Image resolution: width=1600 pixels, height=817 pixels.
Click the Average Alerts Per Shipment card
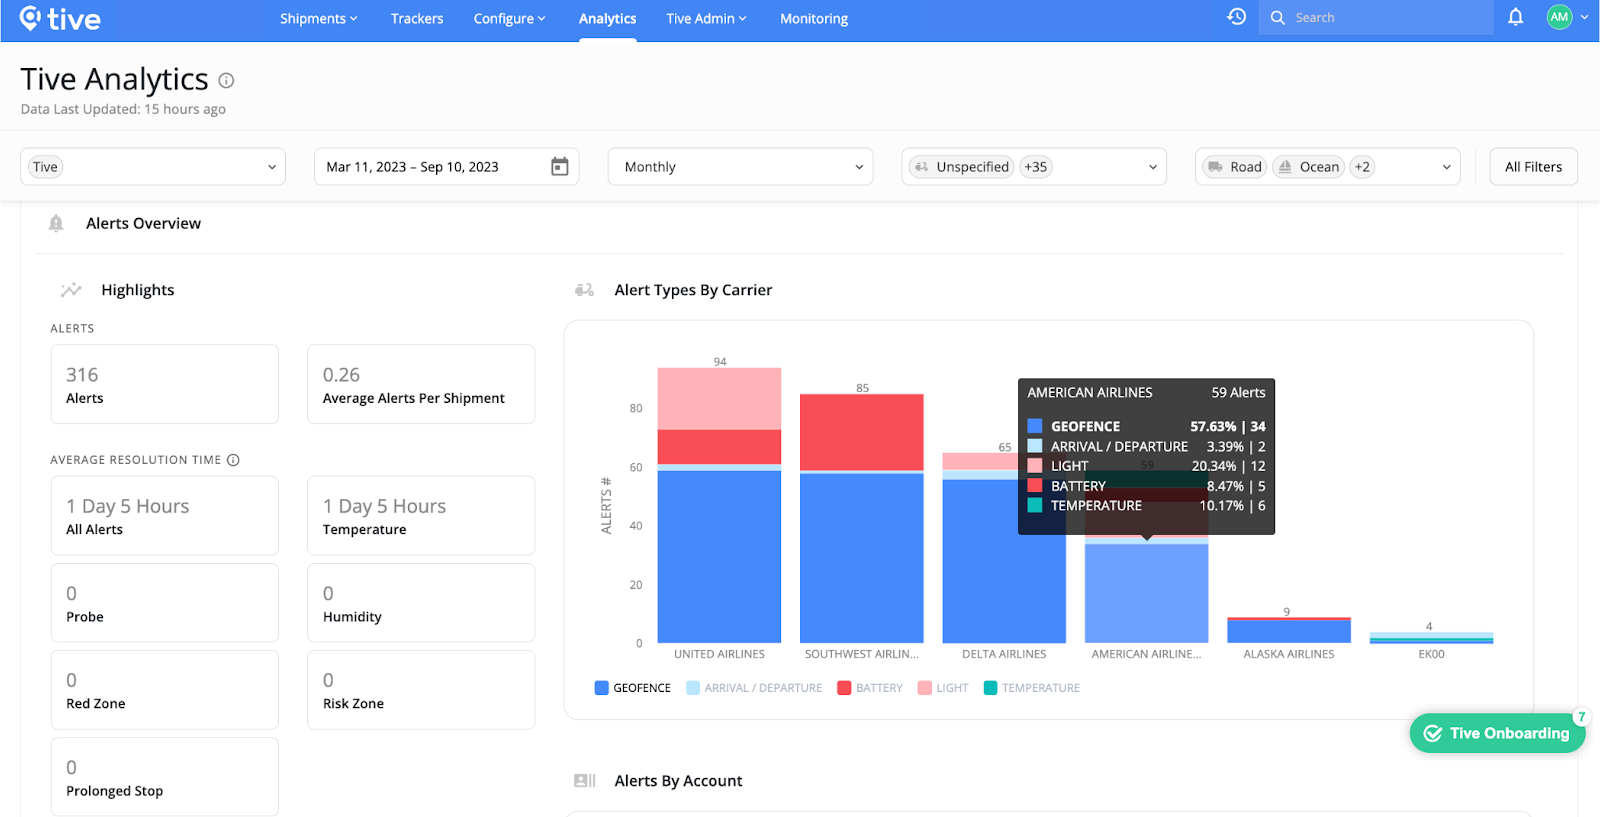(x=421, y=385)
